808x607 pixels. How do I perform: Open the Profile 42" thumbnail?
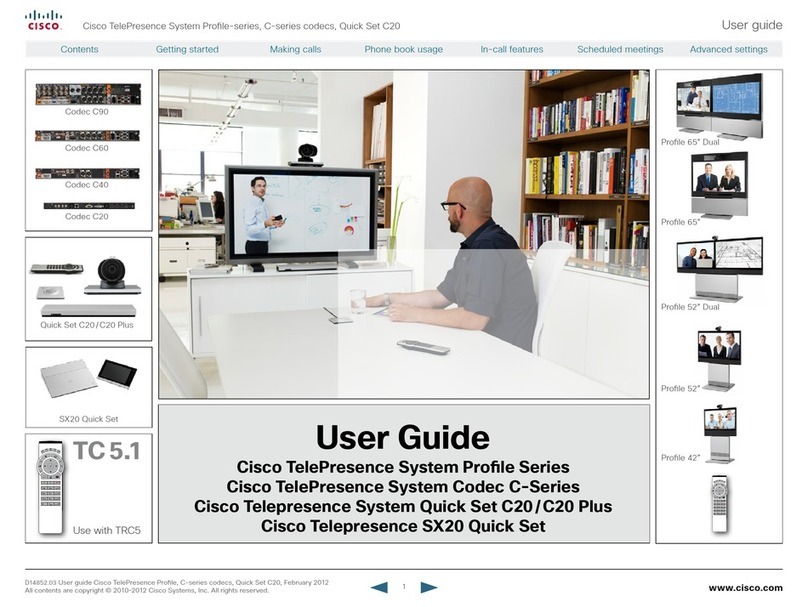(720, 434)
